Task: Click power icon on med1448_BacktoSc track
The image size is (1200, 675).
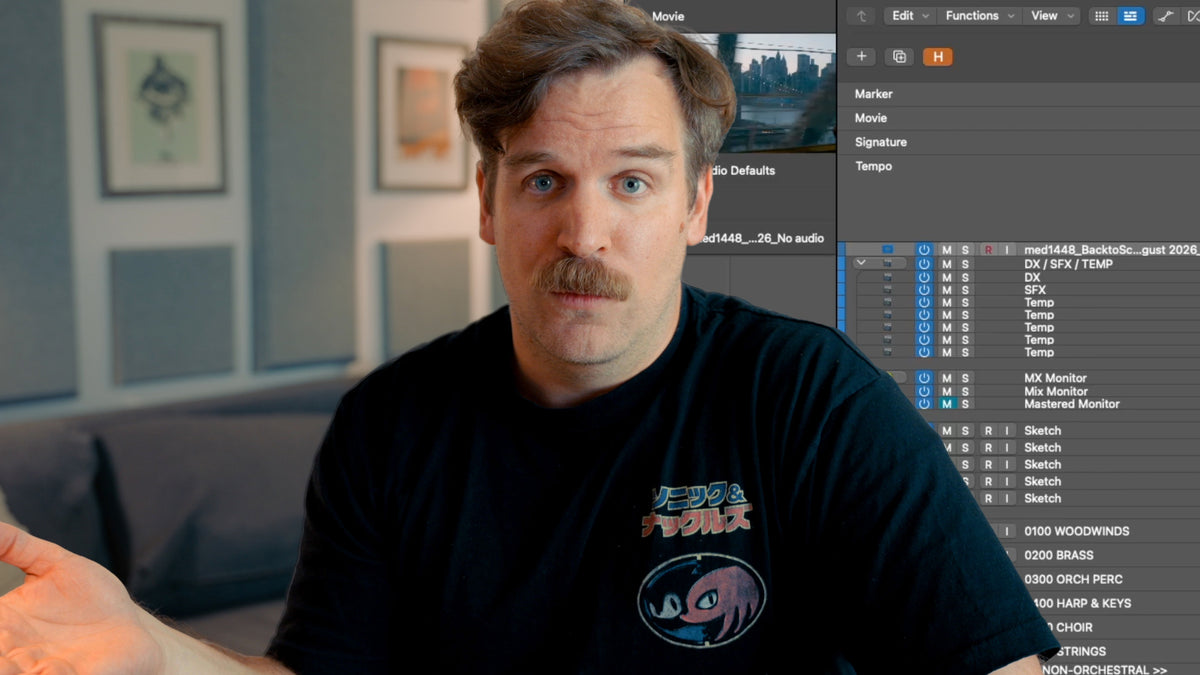Action: click(924, 250)
